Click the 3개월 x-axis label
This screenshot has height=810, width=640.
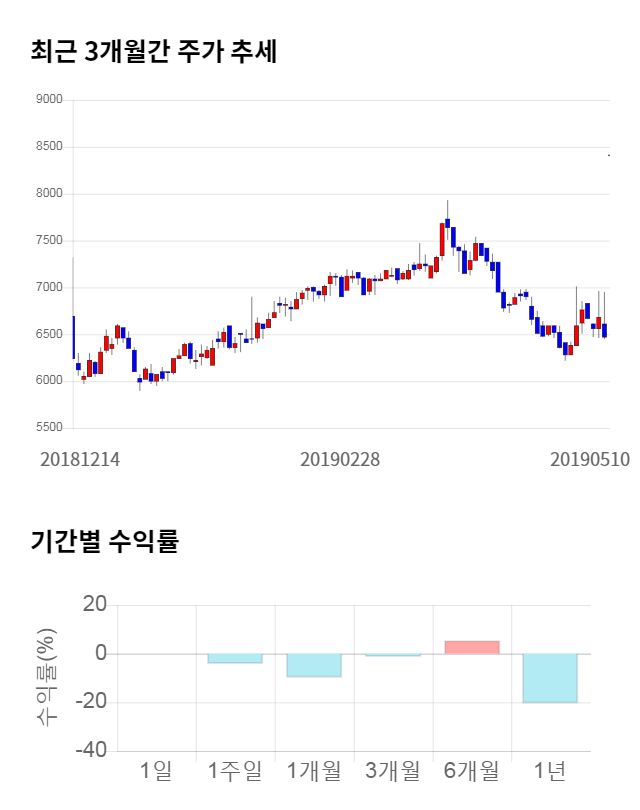(x=393, y=771)
